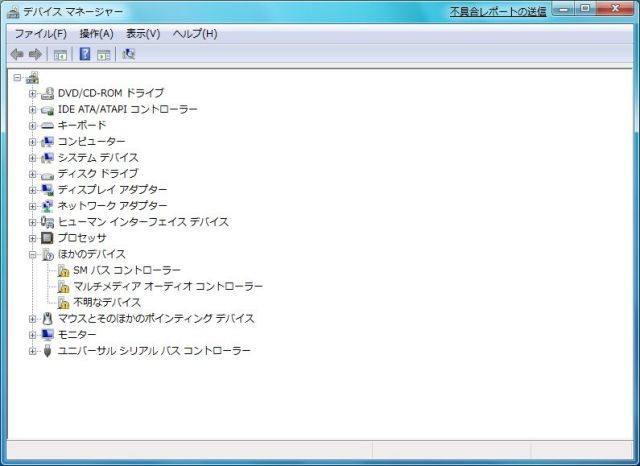
Task: Expand ユニバーサル シリアル バス コントローラー node
Action: [33, 351]
